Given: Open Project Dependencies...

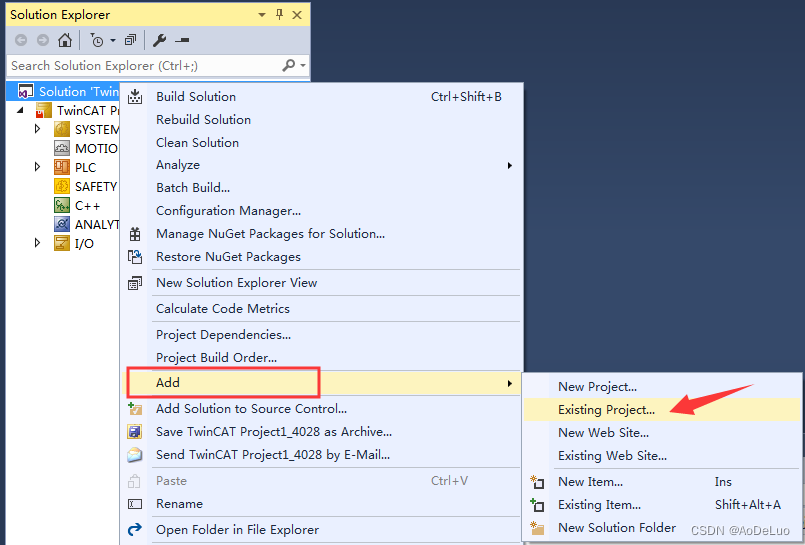Looking at the screenshot, I should 321,335.
